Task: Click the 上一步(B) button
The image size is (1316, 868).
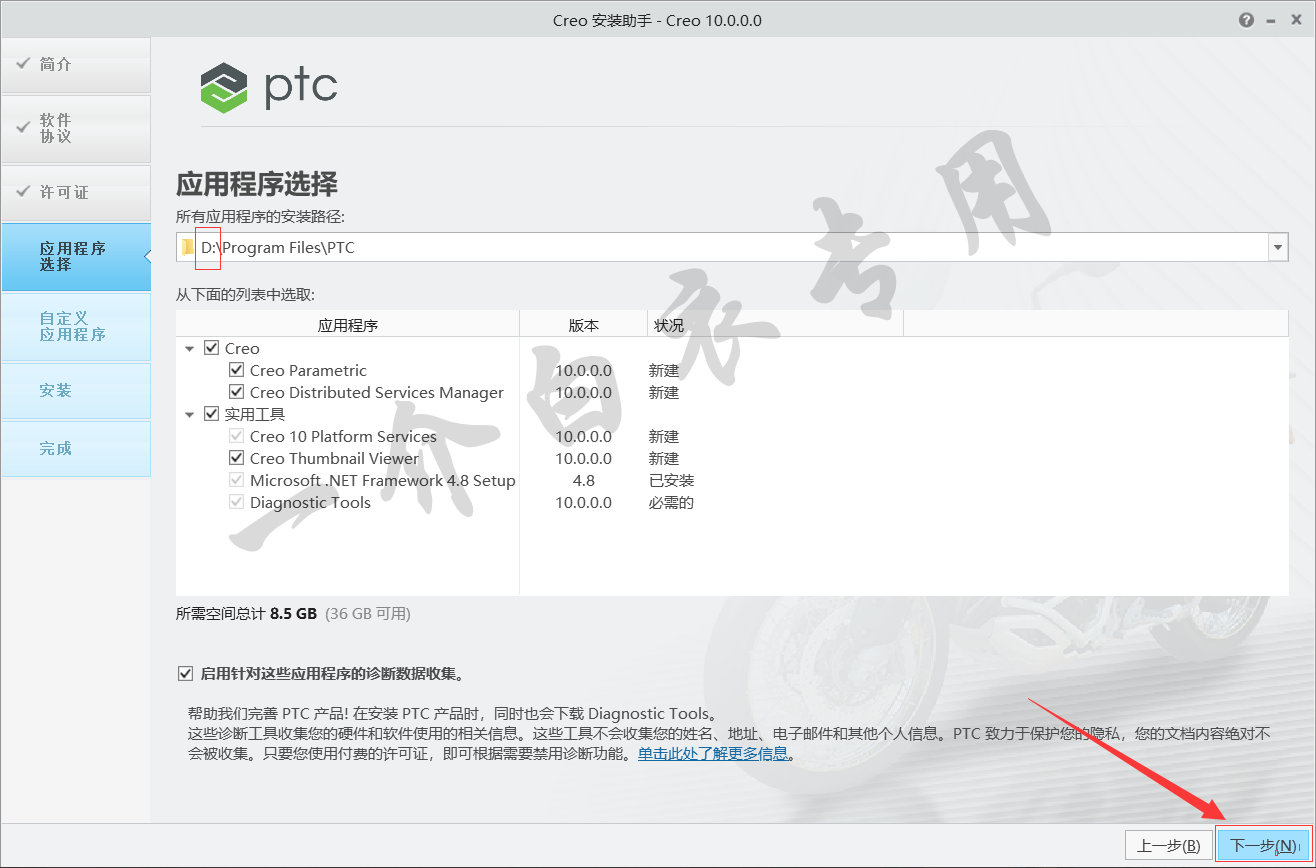Action: tap(1169, 846)
